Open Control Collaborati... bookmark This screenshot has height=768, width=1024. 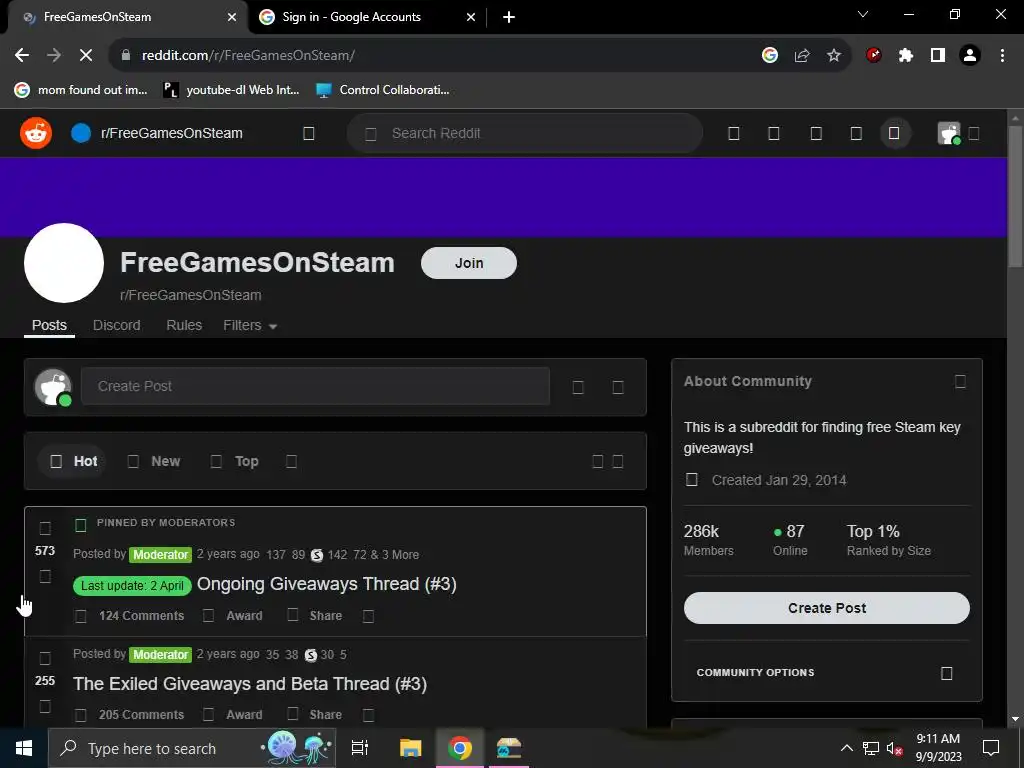(383, 90)
